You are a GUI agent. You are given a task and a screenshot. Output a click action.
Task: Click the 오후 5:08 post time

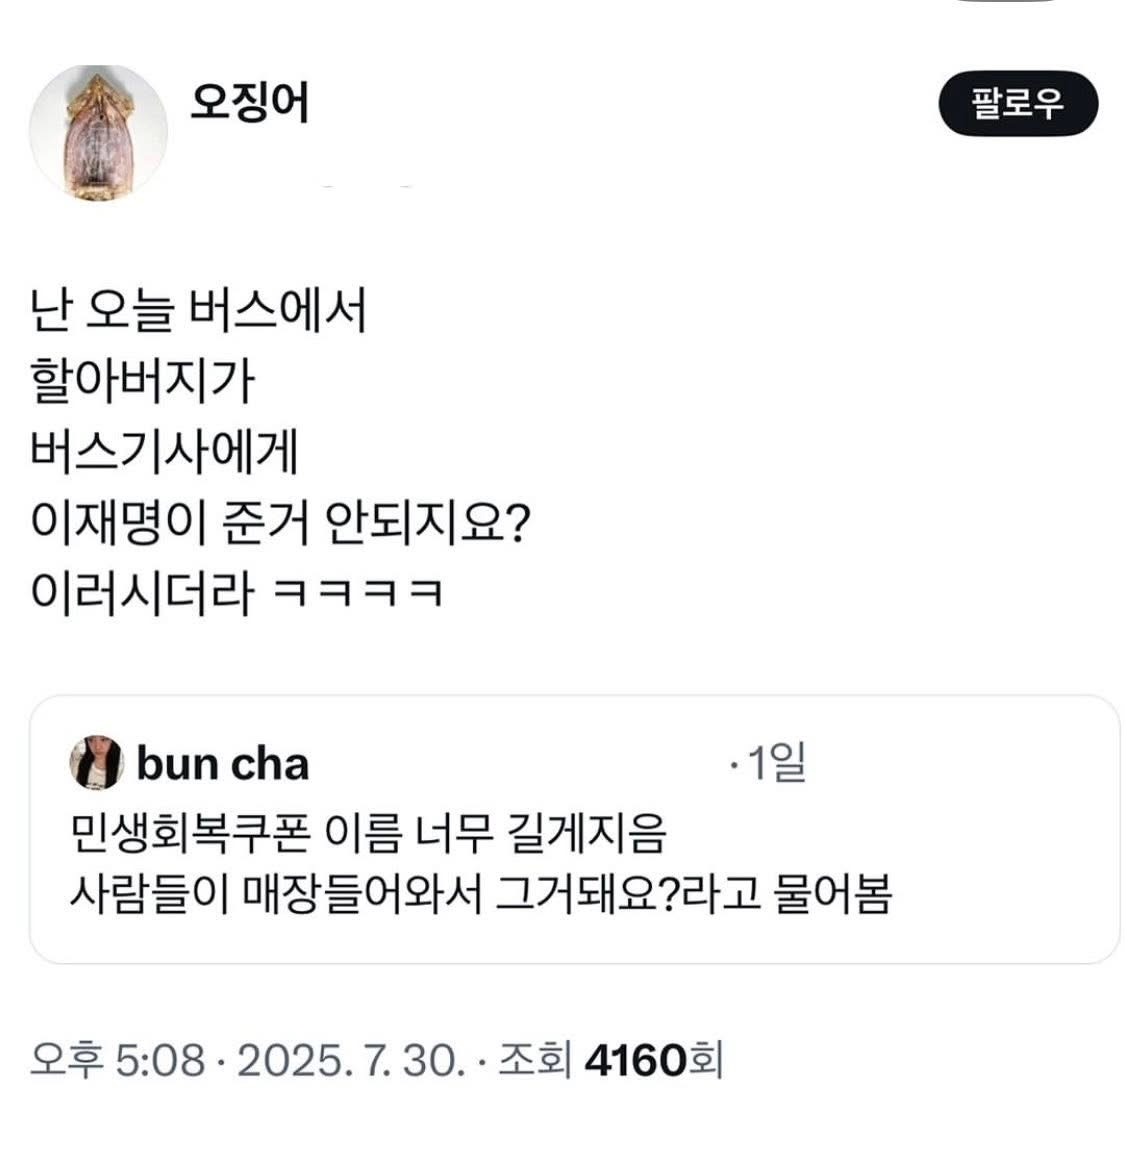click(x=118, y=1059)
